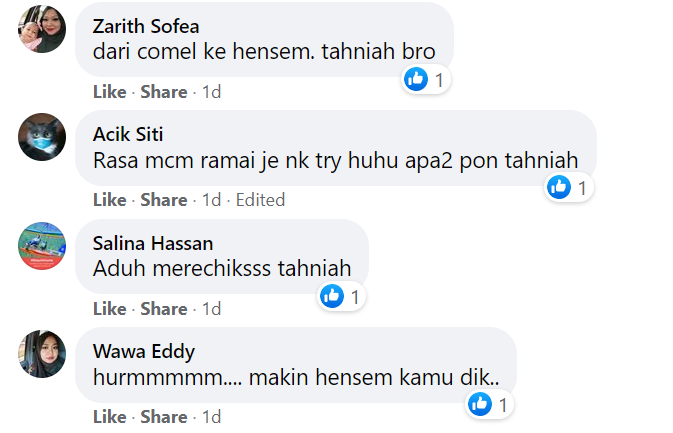Open Acik Siti's cat avatar
Screen dimensions: 673x433
click(42, 137)
